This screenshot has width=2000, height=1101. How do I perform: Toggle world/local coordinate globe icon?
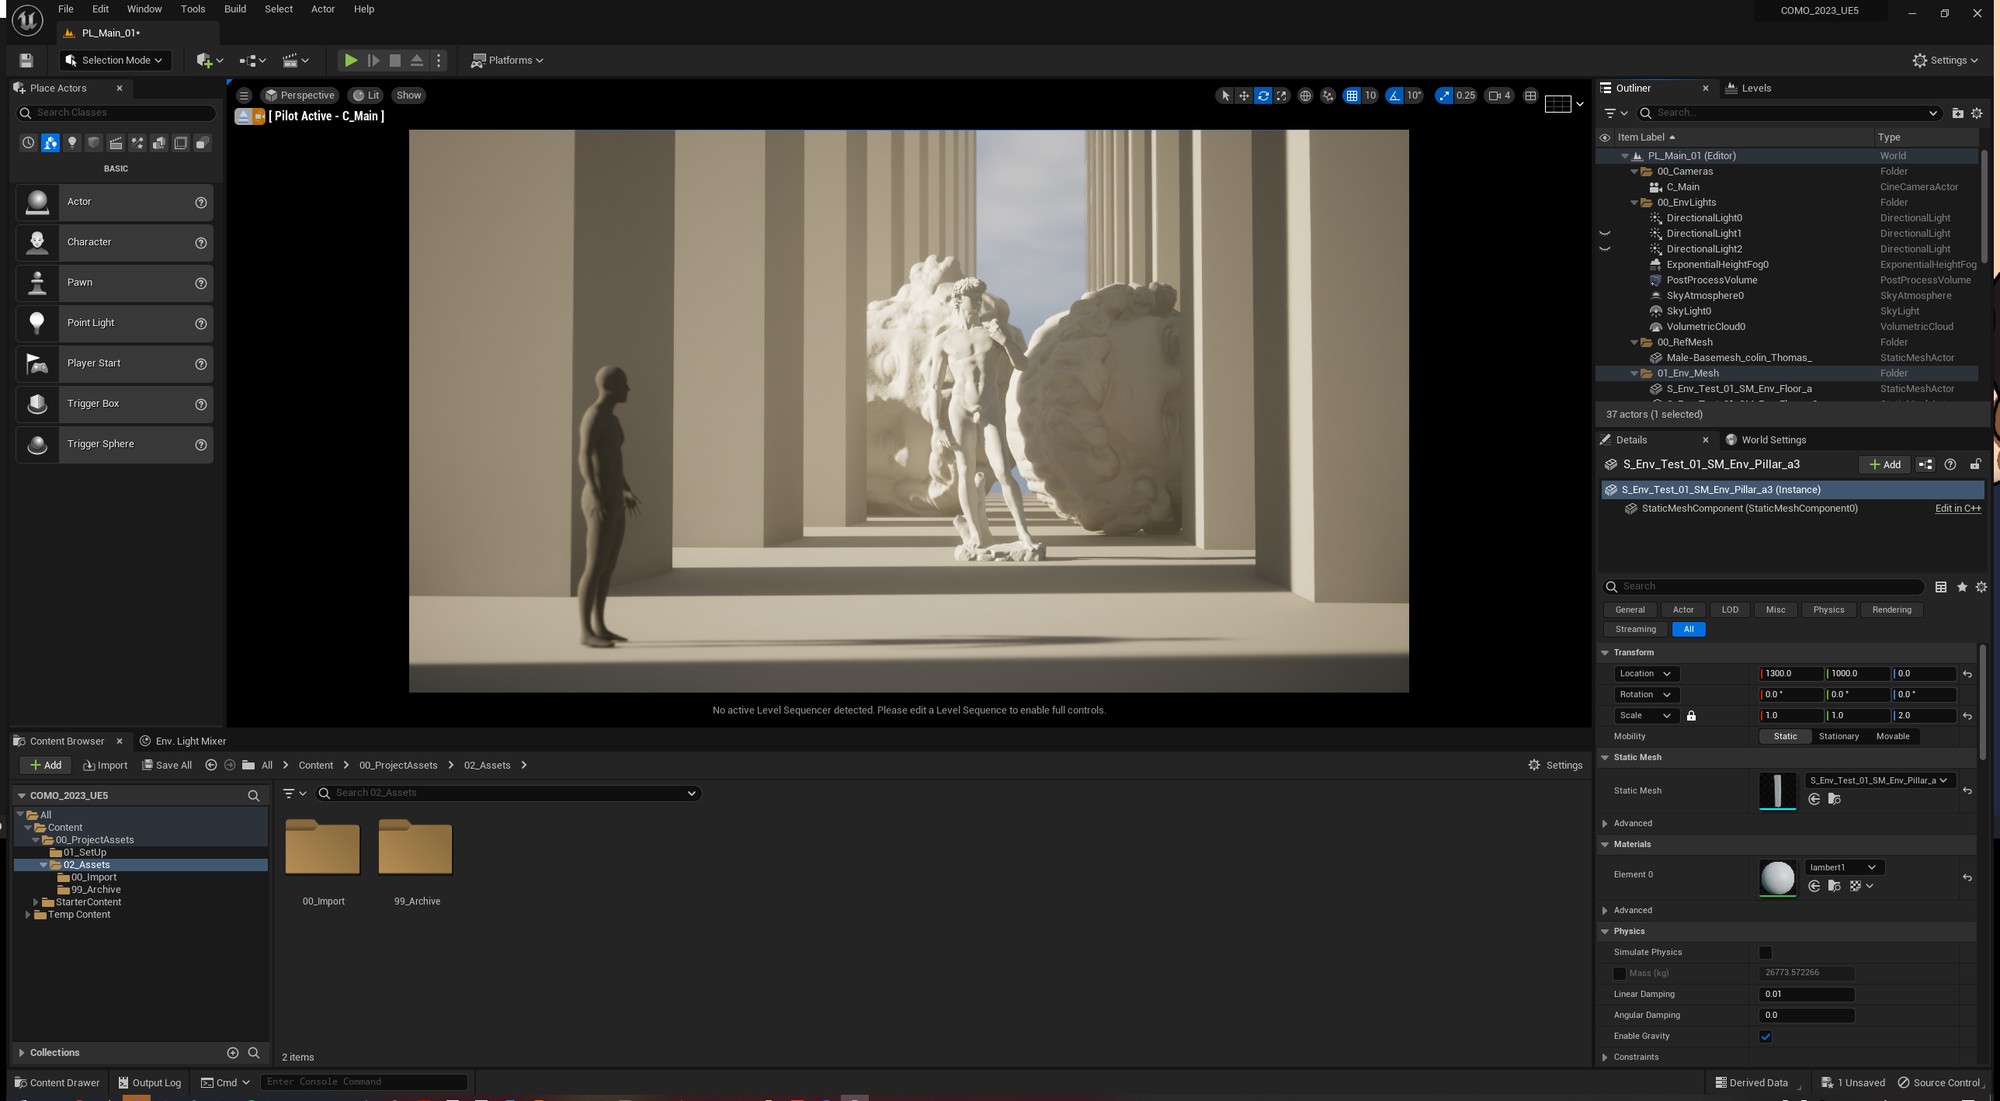(x=1305, y=96)
